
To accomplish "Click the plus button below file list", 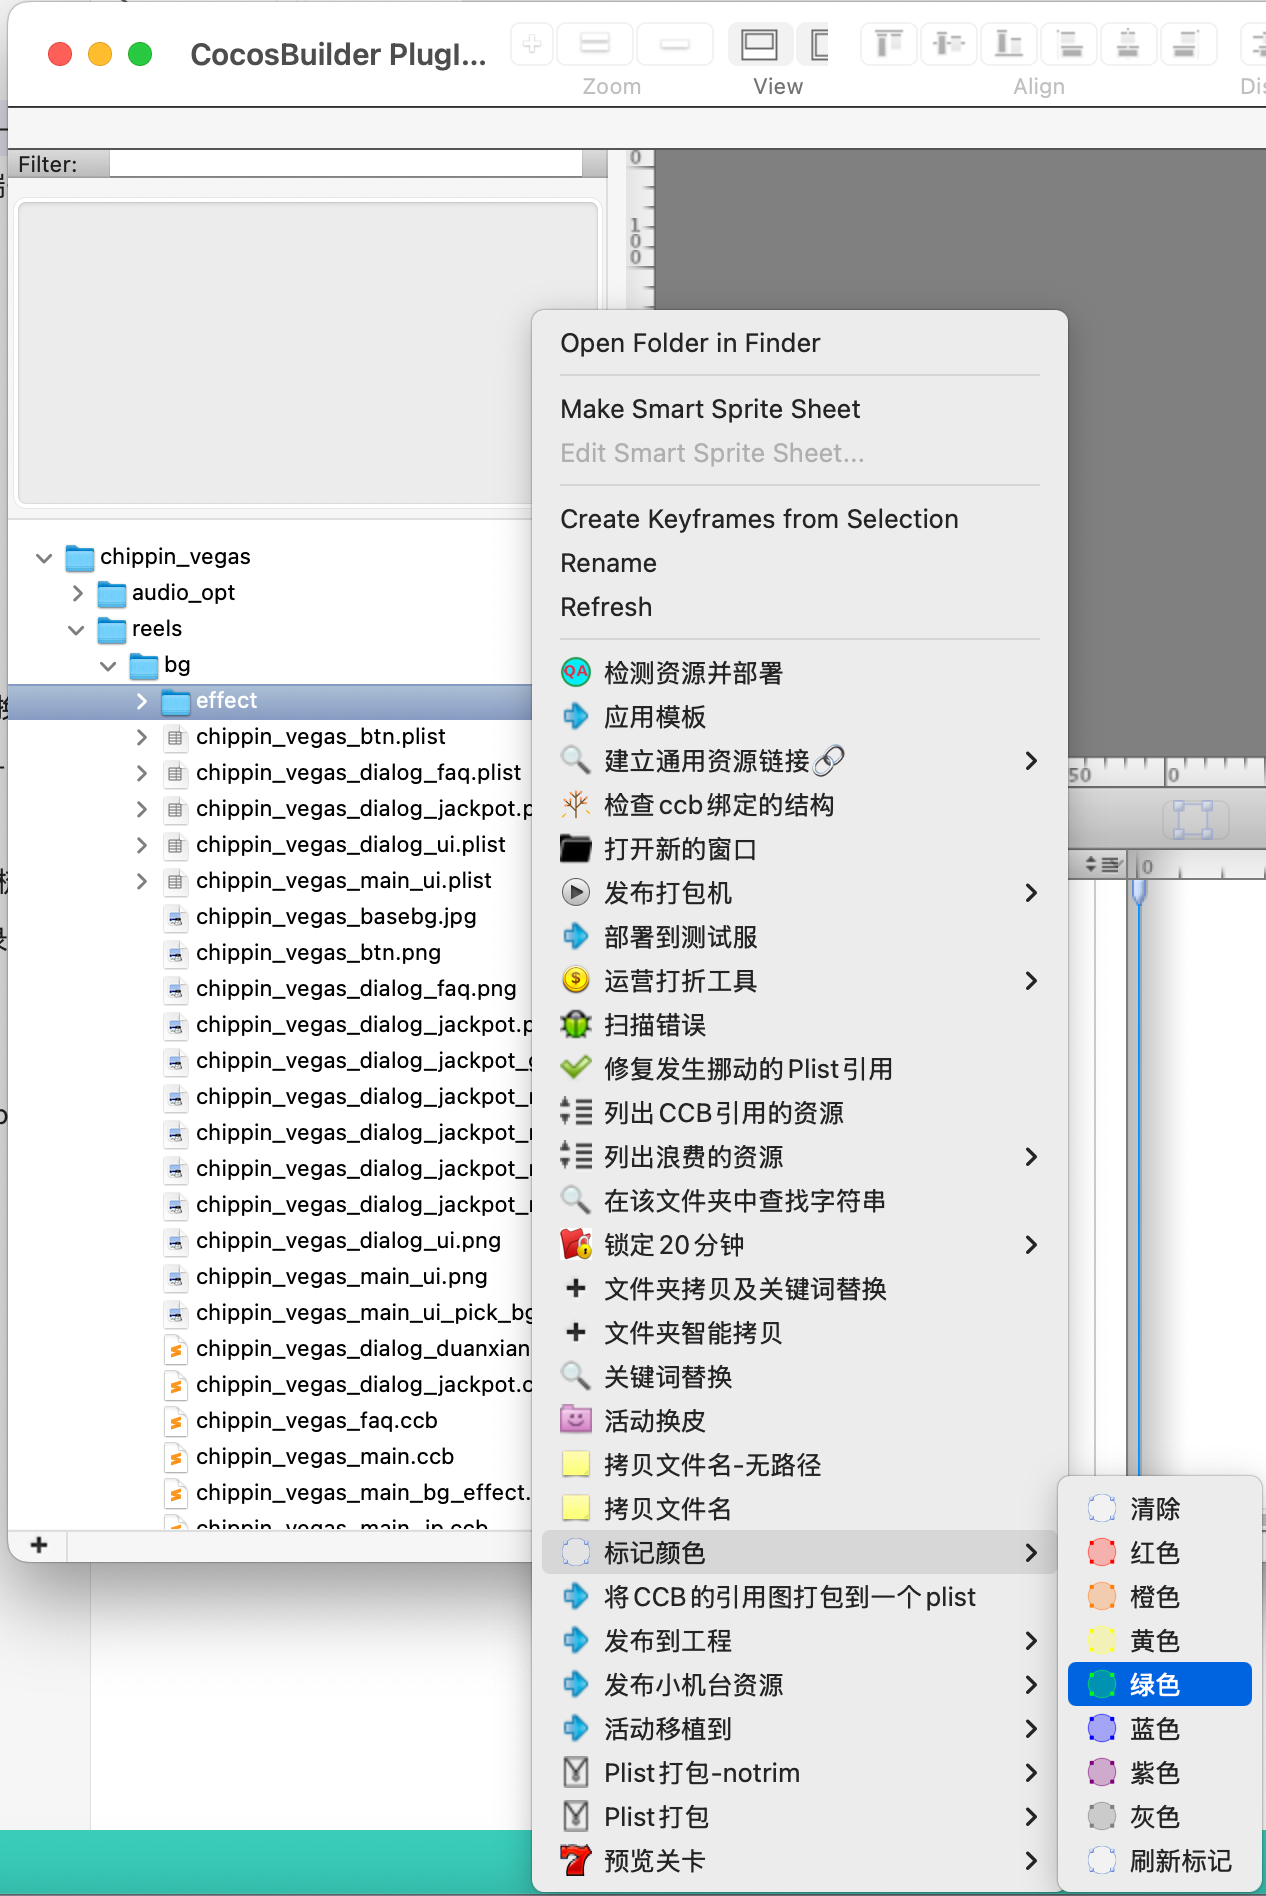I will 39,1545.
